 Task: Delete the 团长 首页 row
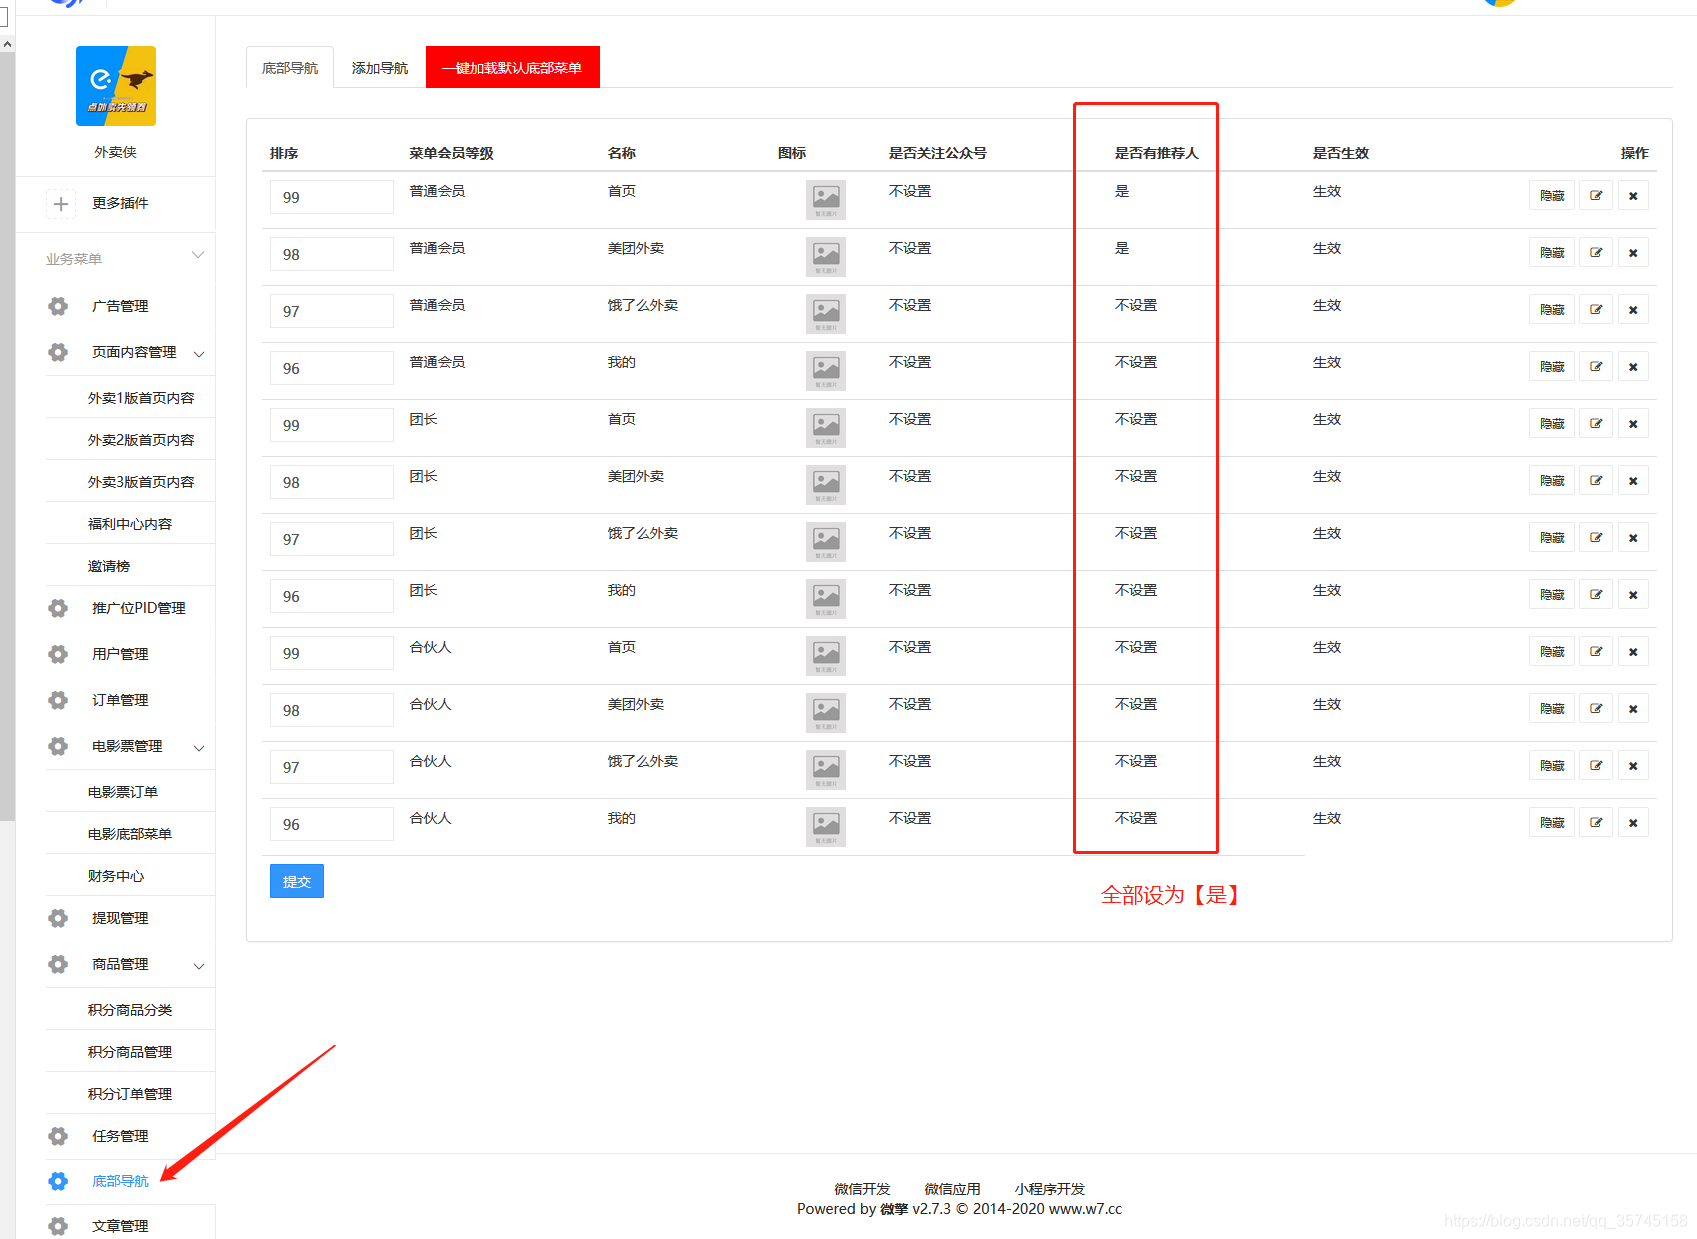tap(1633, 423)
